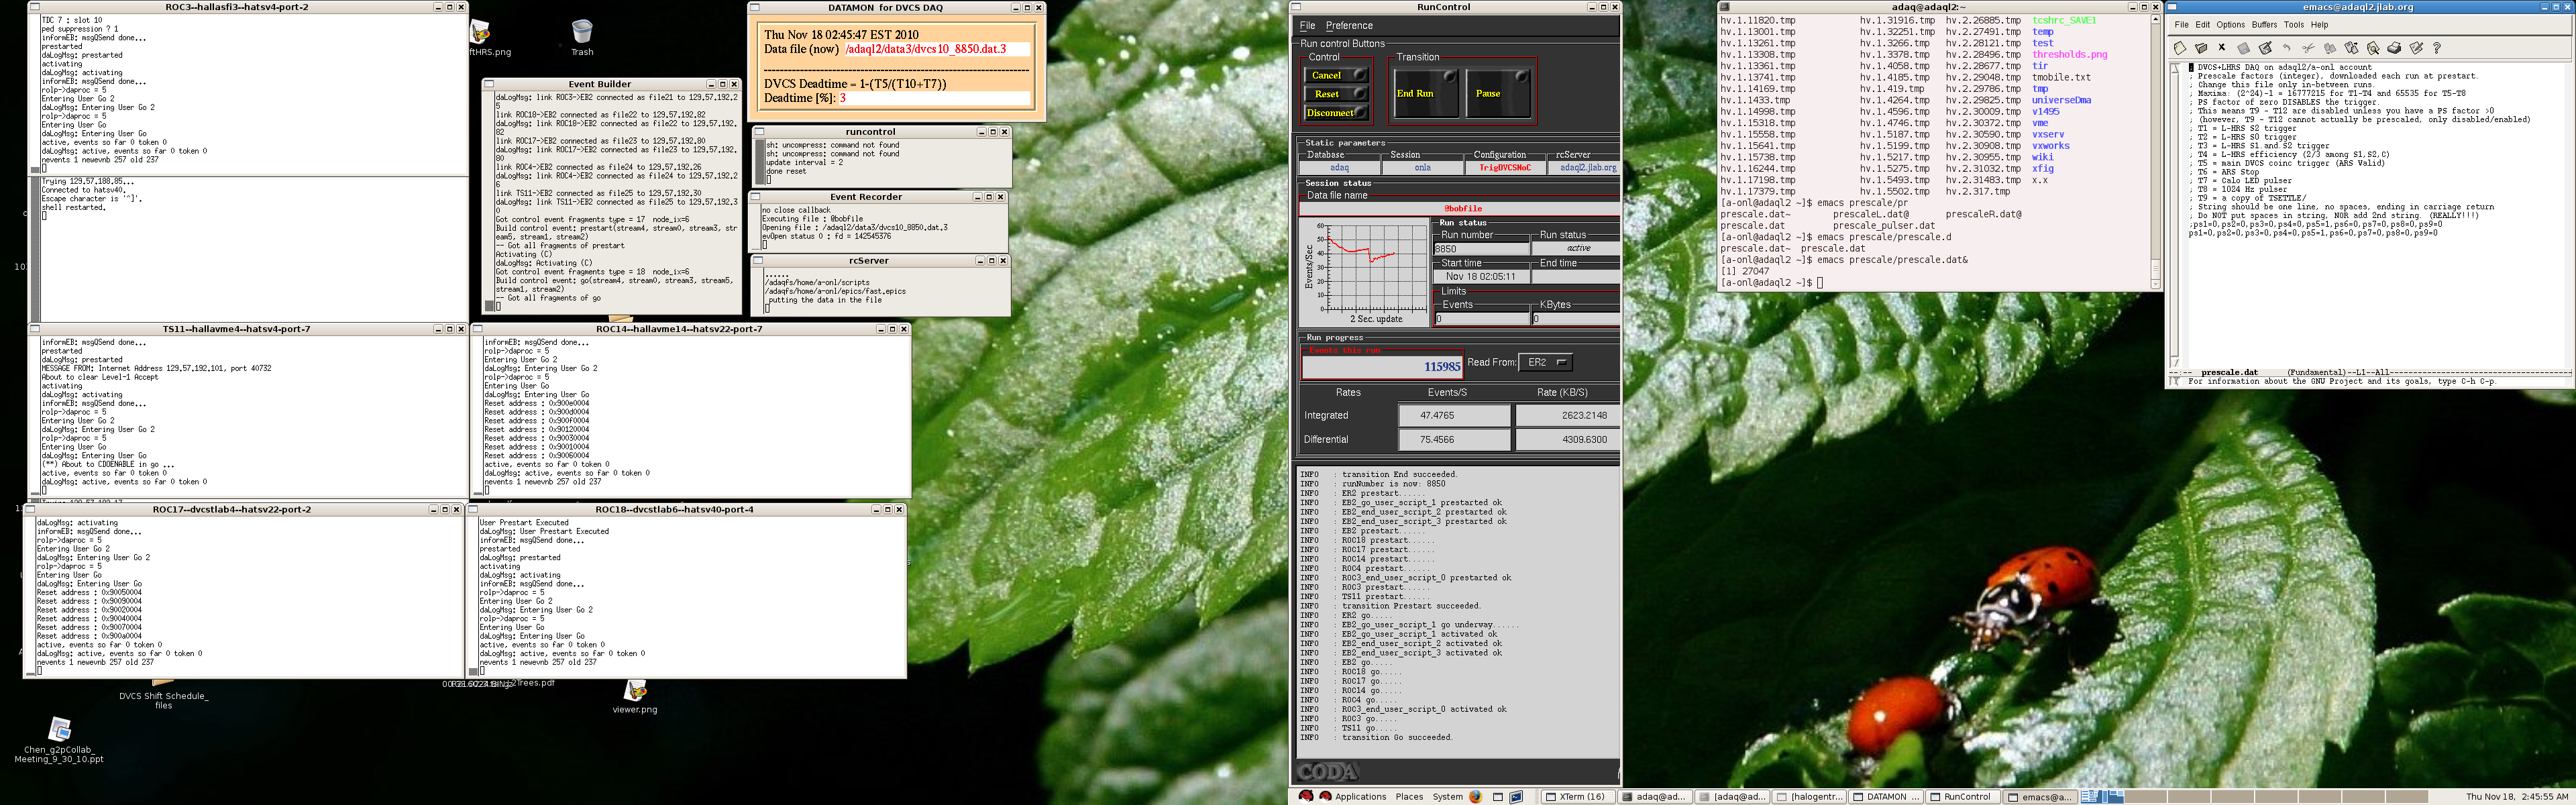Open the Trash desktop icon
This screenshot has height=805, width=2576.
582,32
